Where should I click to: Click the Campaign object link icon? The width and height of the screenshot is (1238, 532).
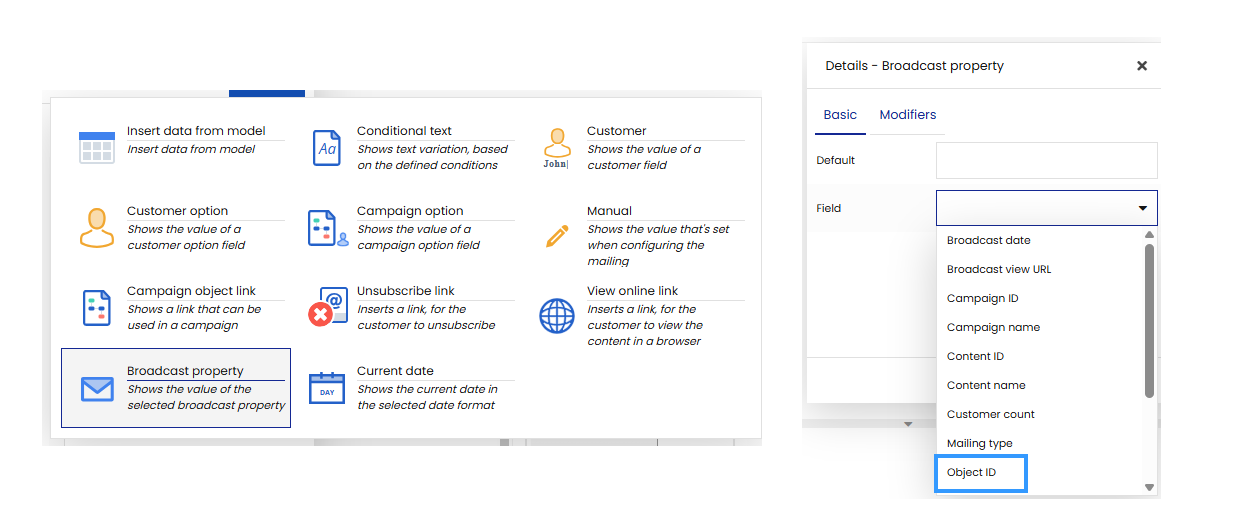pyautogui.click(x=97, y=308)
